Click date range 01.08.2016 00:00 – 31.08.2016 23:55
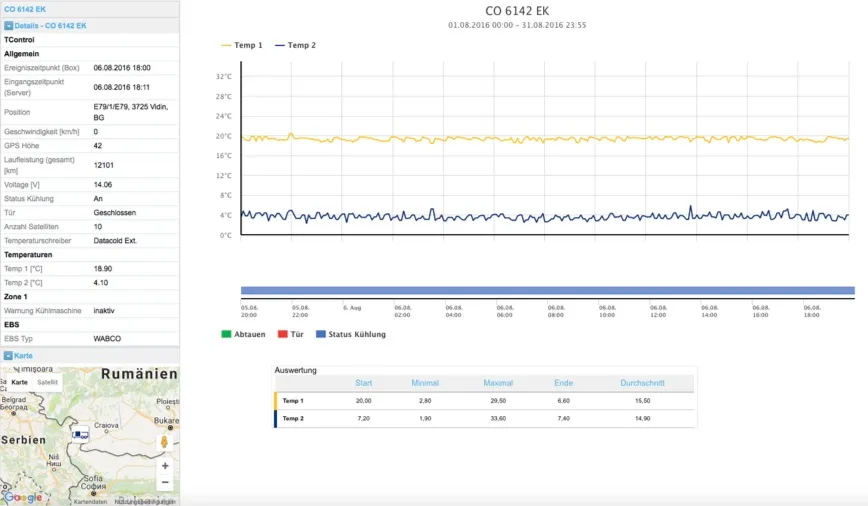 point(517,25)
